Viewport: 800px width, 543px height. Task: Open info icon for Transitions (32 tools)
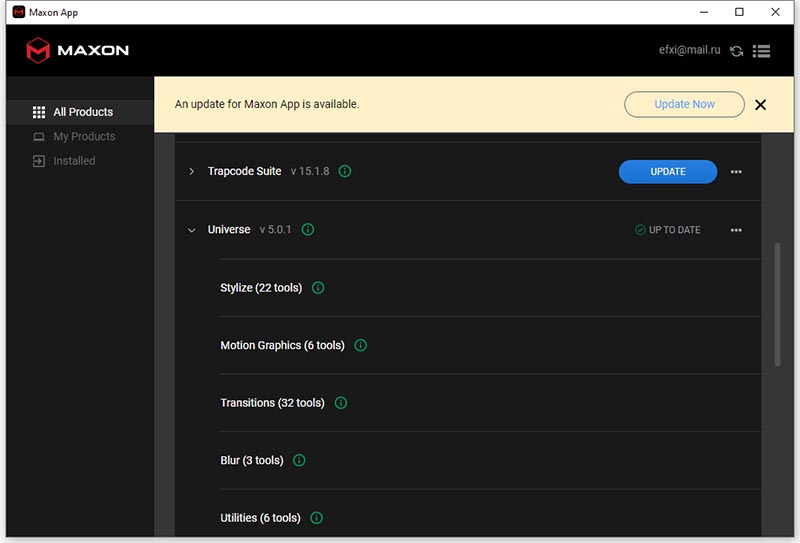coord(341,403)
